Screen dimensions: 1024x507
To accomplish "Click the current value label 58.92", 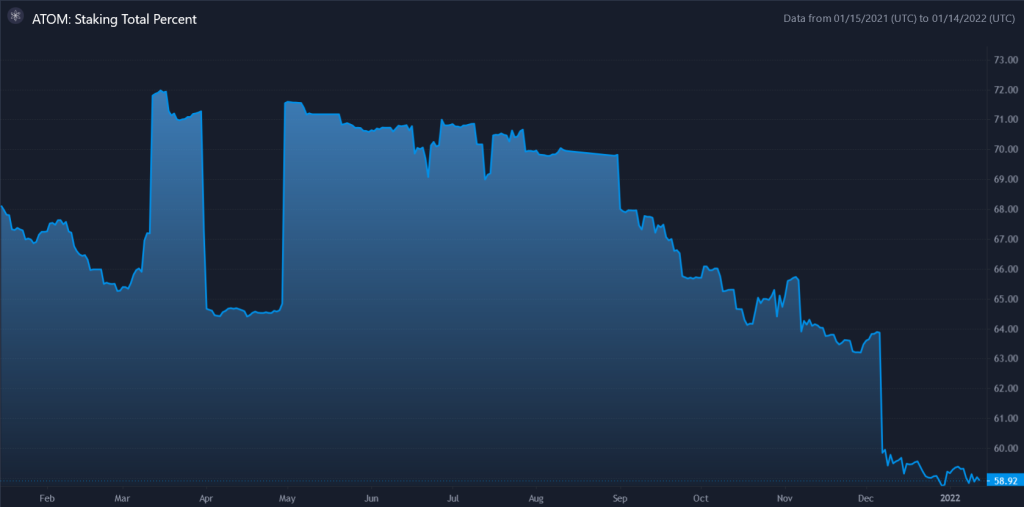I will pyautogui.click(x=1004, y=481).
